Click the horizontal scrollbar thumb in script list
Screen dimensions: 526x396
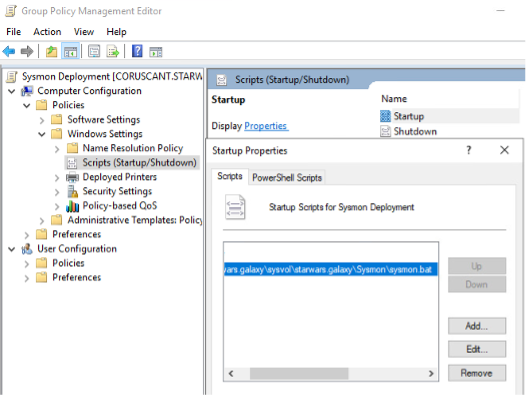pyautogui.click(x=299, y=374)
